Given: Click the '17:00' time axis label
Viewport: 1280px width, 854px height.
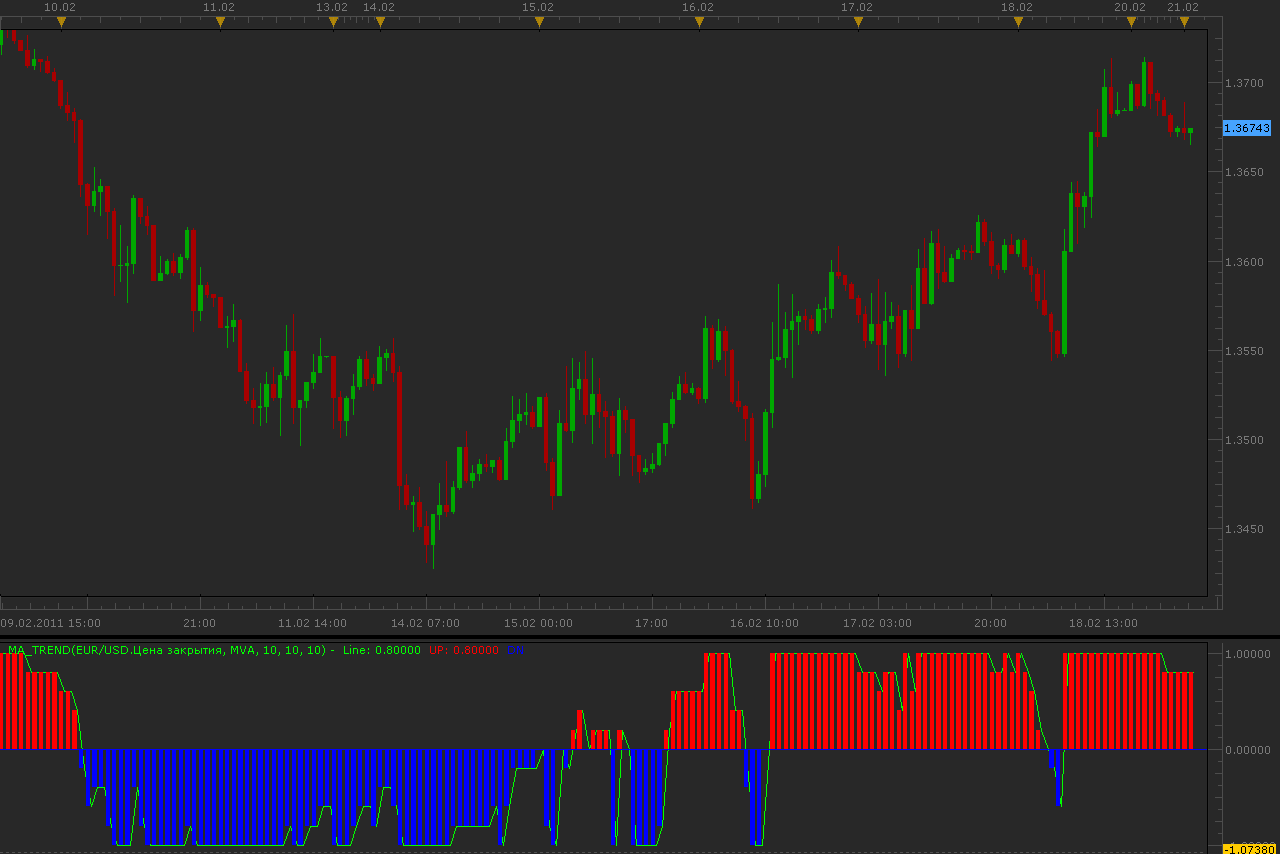Looking at the screenshot, I should (x=652, y=623).
